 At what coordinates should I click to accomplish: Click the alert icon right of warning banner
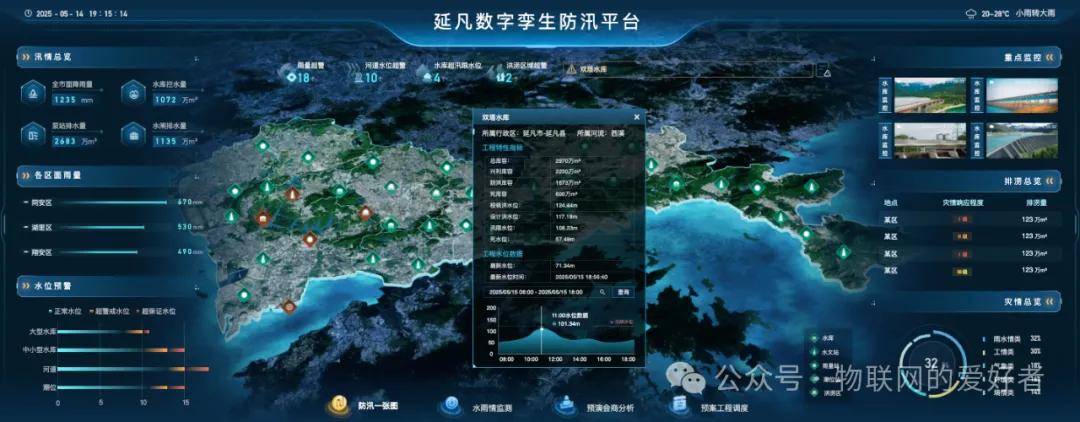tap(824, 70)
